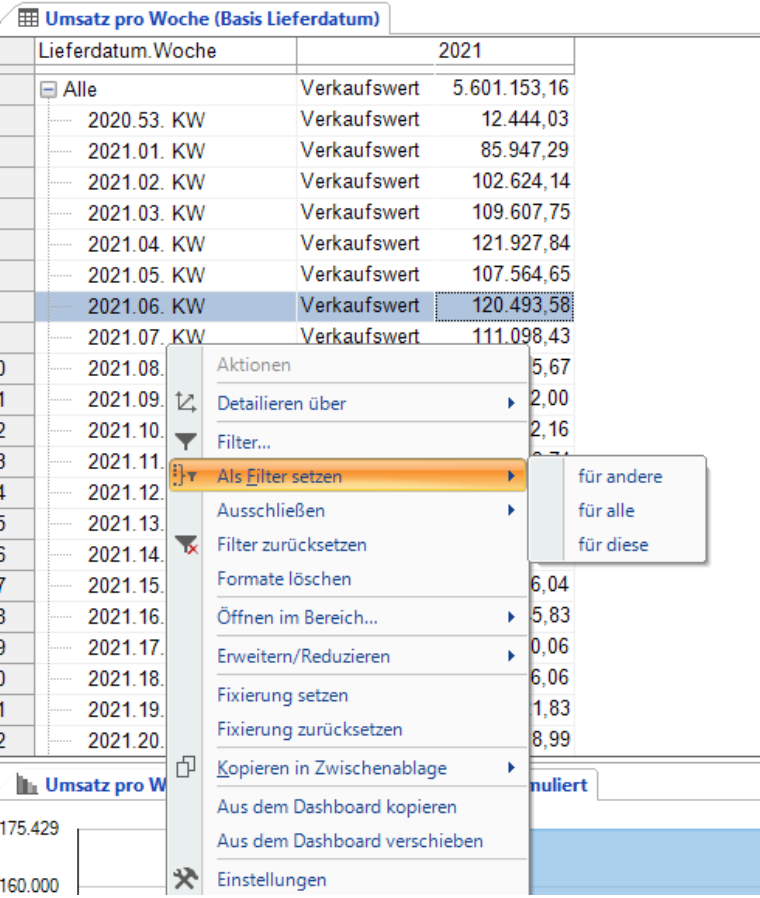Viewport: 760px width, 898px height.
Task: Click the Als Filter setzen icon
Action: click(186, 475)
